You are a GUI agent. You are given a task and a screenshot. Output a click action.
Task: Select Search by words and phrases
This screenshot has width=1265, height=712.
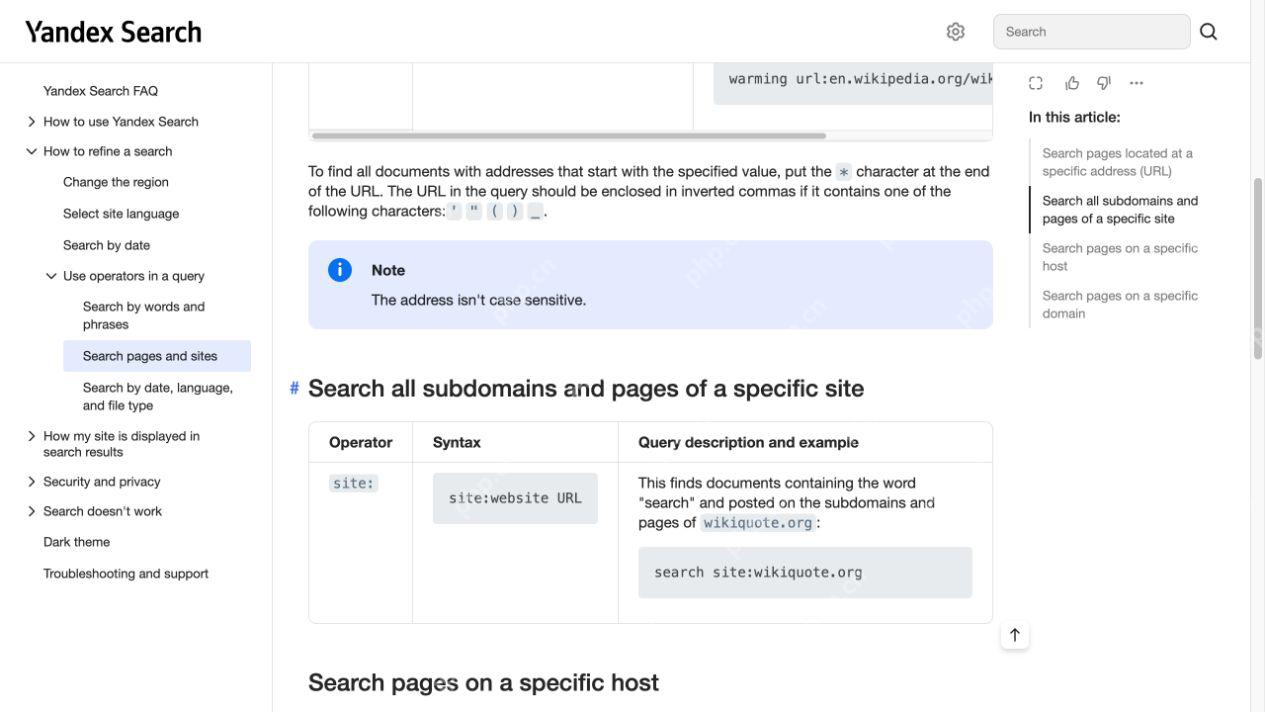click(144, 315)
